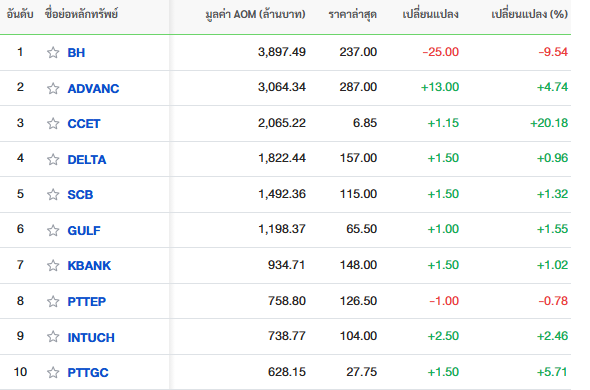Image resolution: width=590 pixels, height=390 pixels.
Task: Sort by the มูลค่า AOM (ล้านบาท) column header
Action: point(255,14)
